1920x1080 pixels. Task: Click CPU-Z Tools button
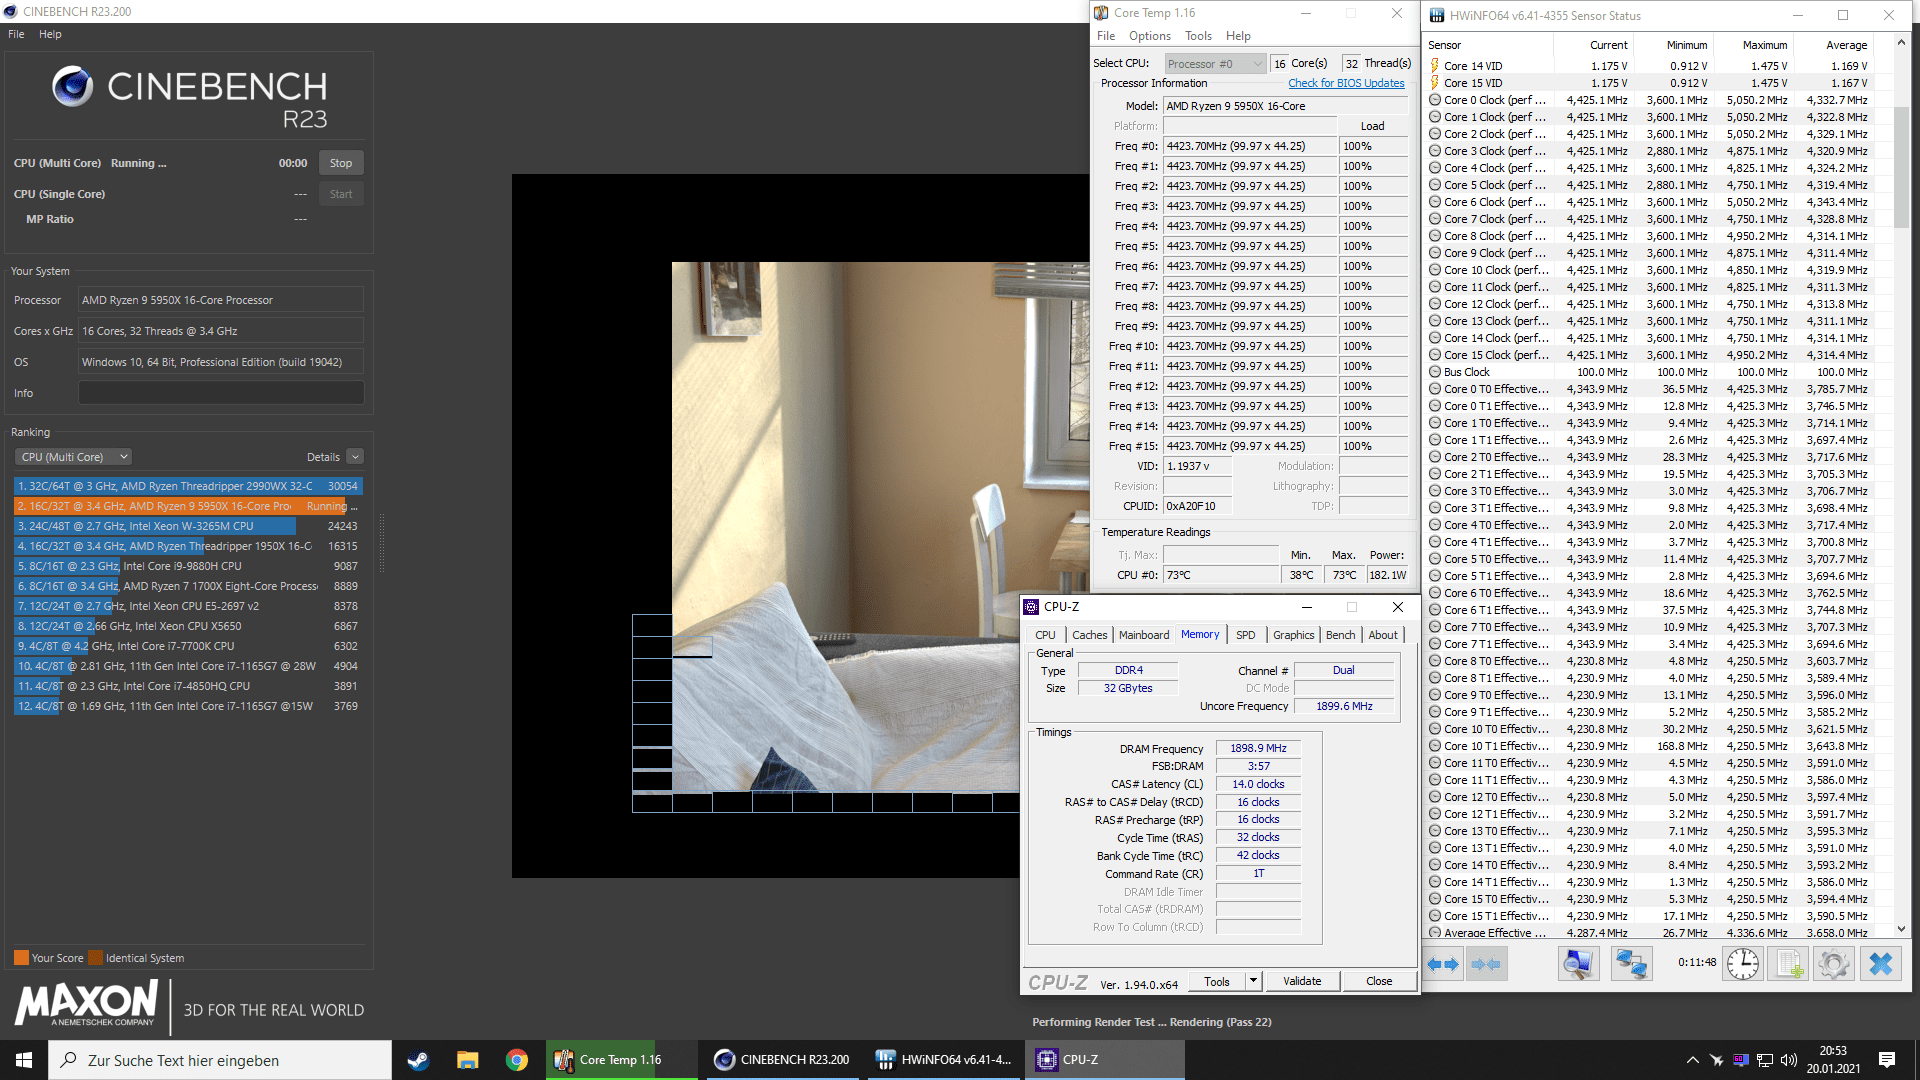tap(1217, 981)
